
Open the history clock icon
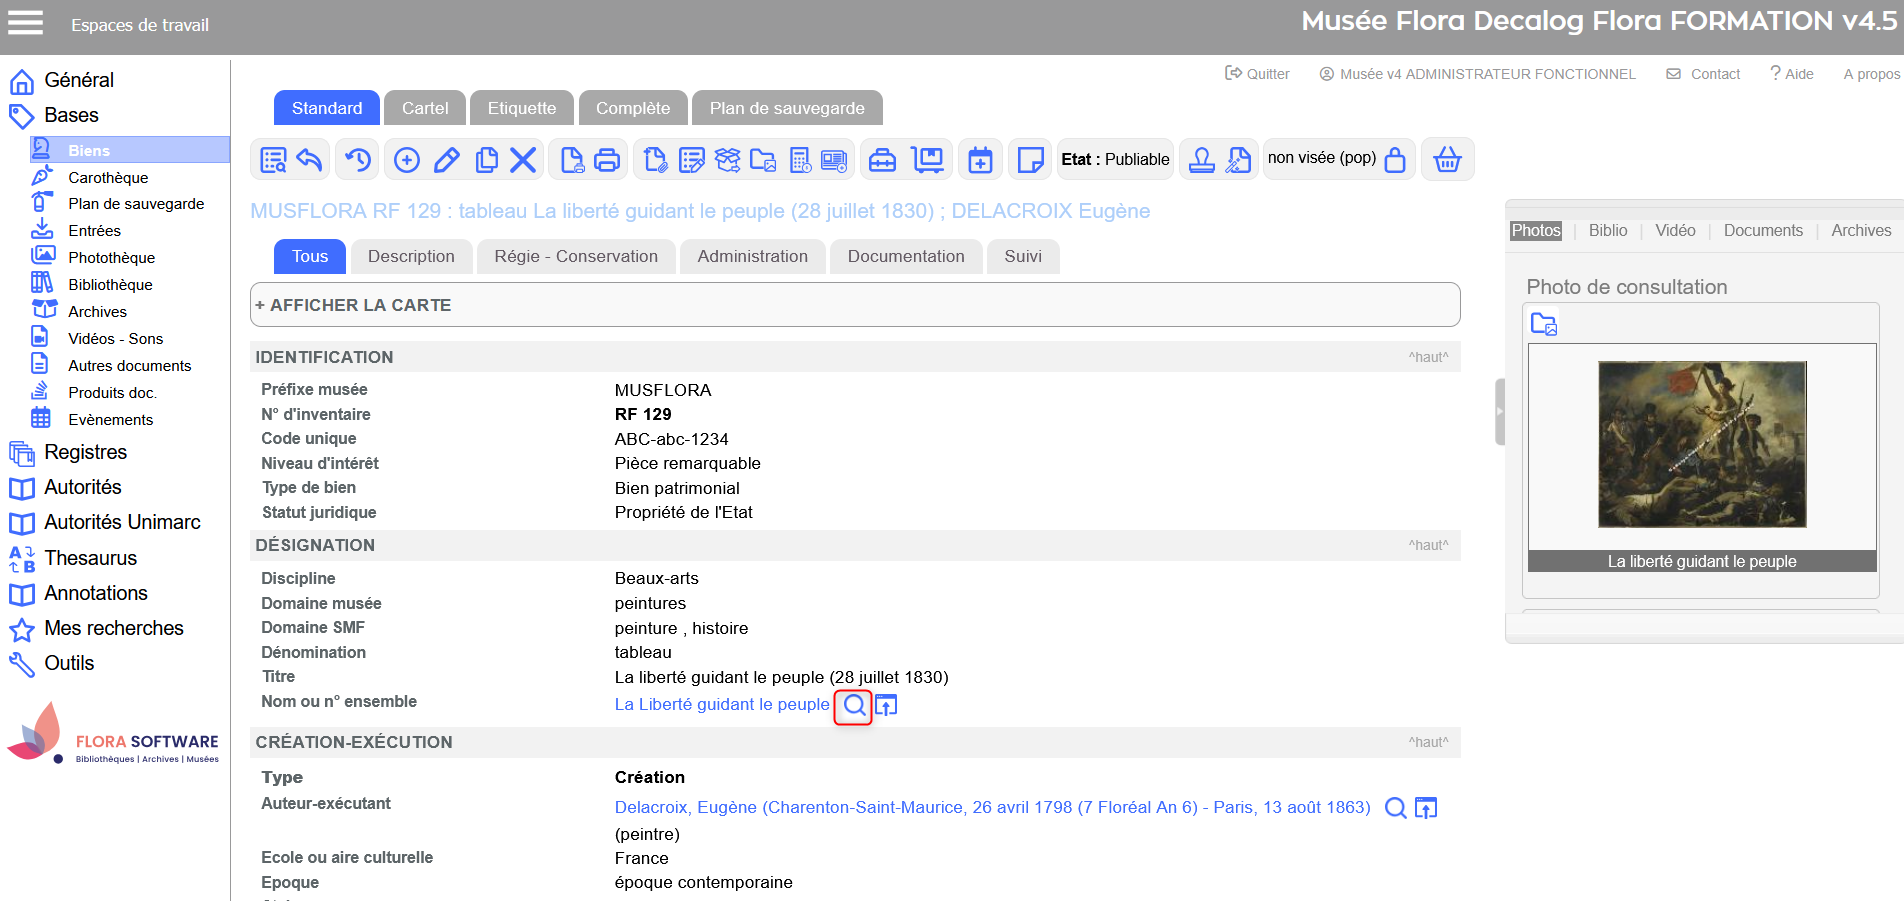[x=358, y=160]
